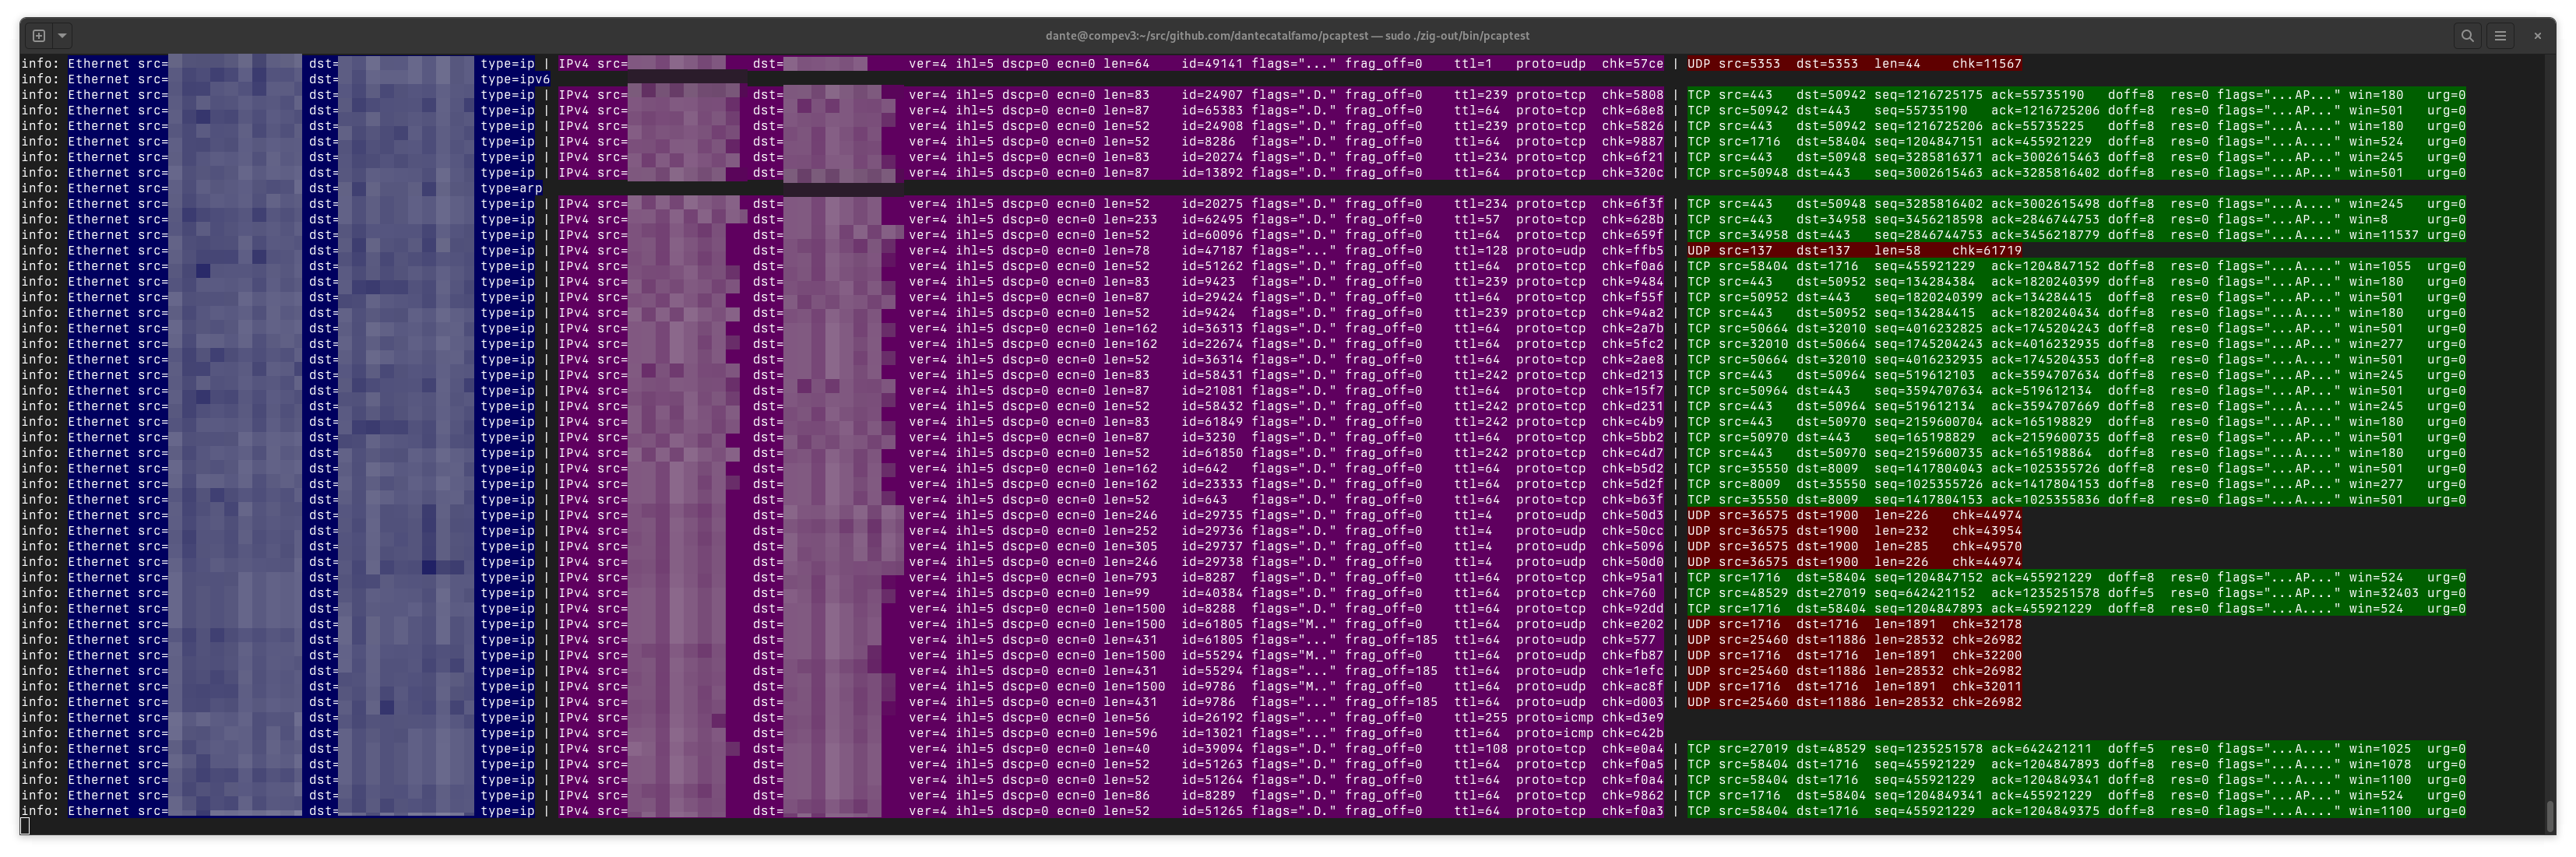2576x857 pixels.
Task: Click the UDP checksum chk=43954
Action: click(1986, 531)
